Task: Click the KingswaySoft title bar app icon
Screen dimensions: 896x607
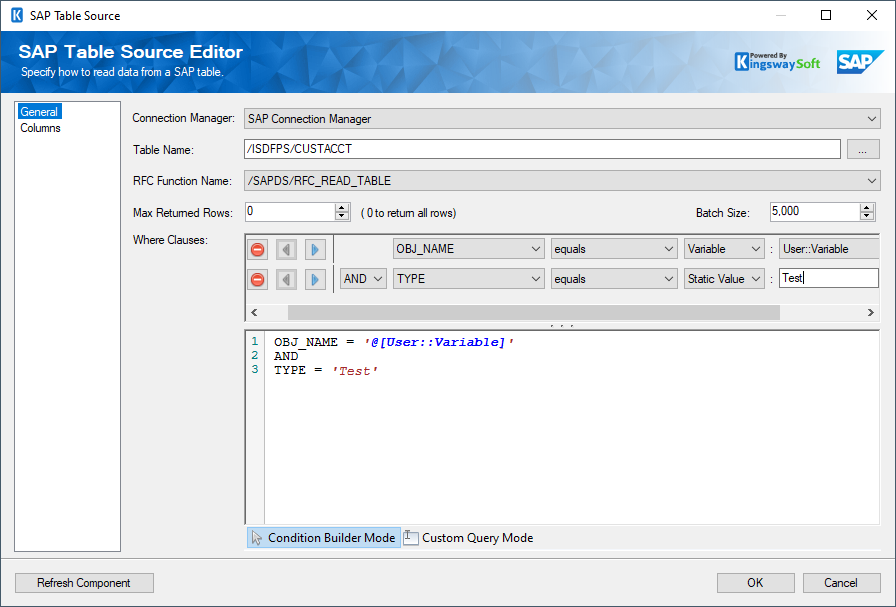Action: (17, 15)
